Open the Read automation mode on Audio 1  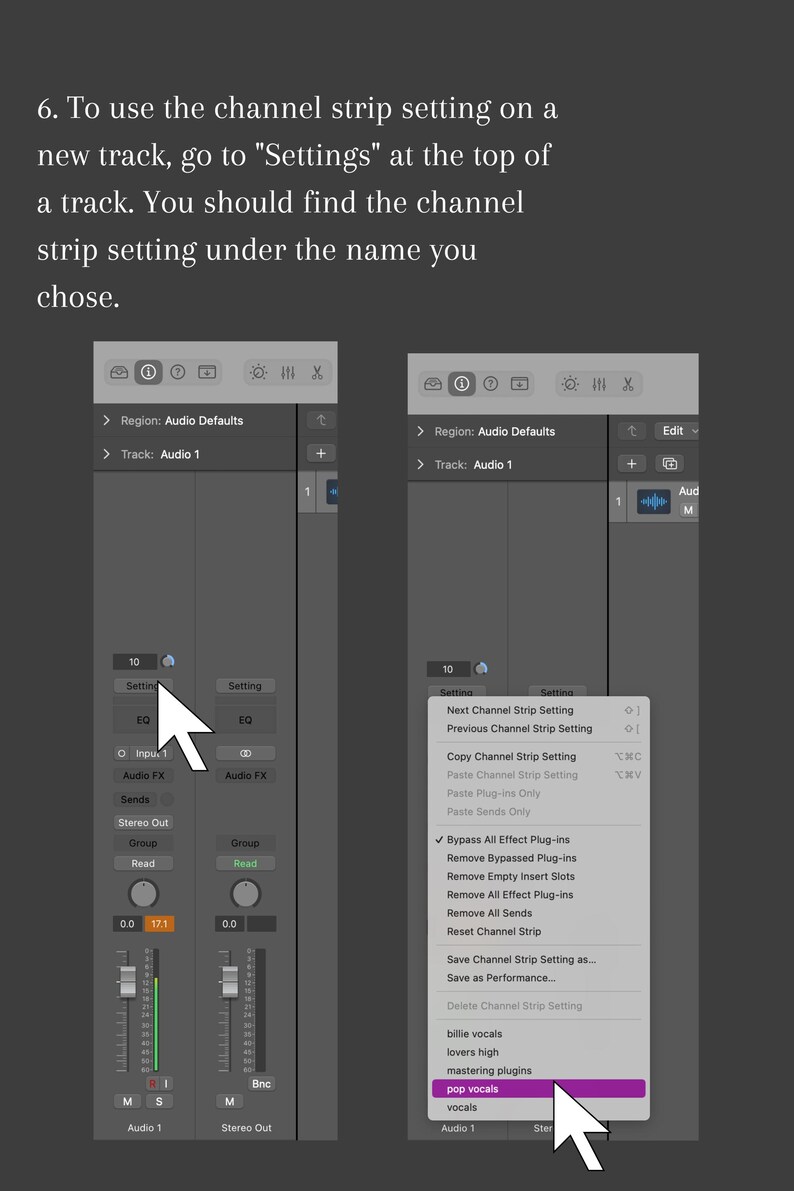pyautogui.click(x=143, y=864)
